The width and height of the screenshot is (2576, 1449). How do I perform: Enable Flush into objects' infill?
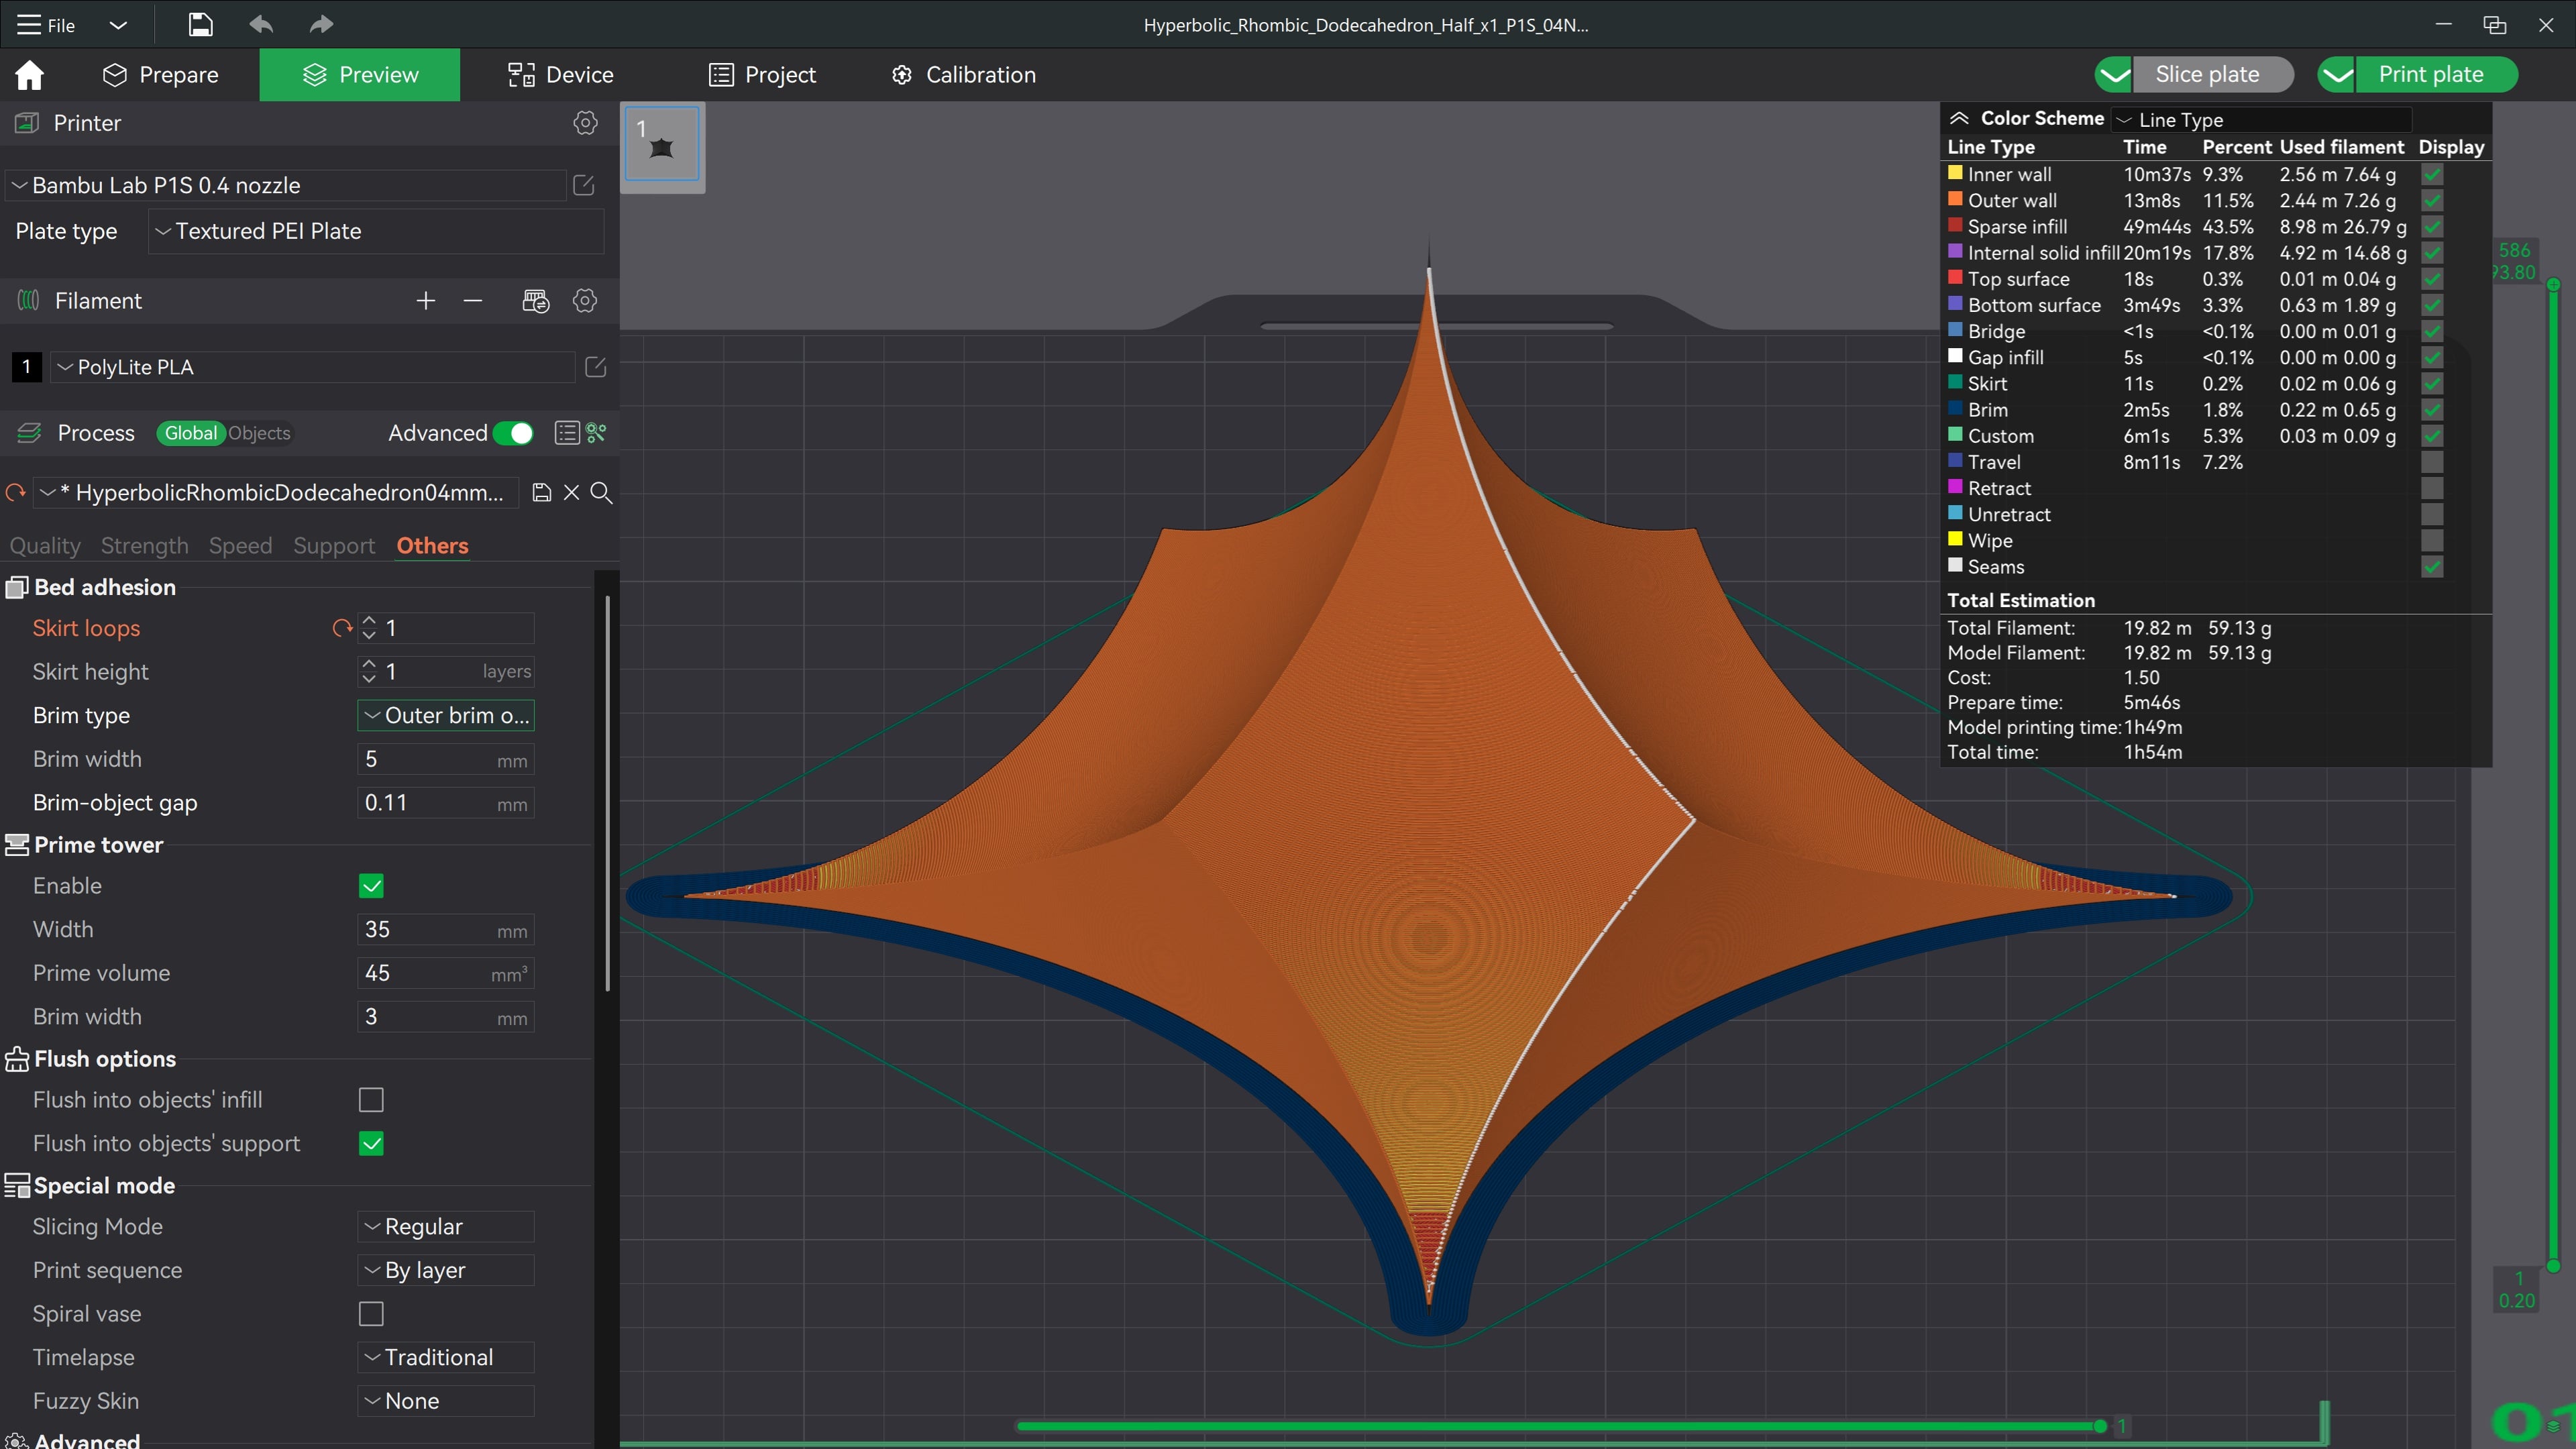pos(371,1100)
